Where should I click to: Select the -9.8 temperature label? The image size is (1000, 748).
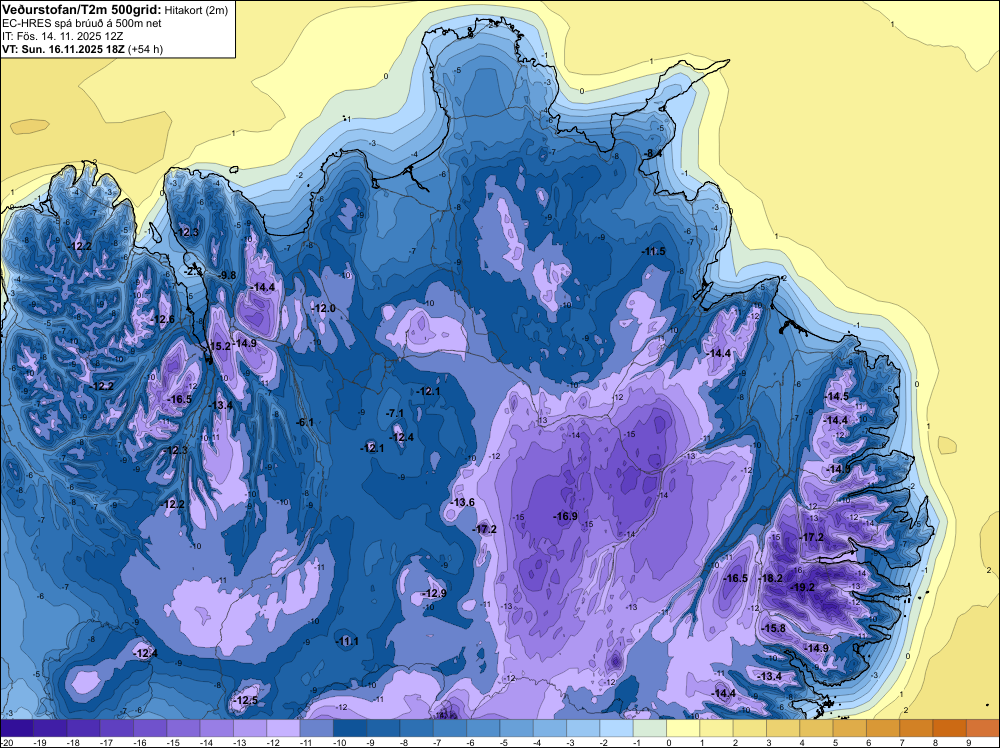[227, 275]
